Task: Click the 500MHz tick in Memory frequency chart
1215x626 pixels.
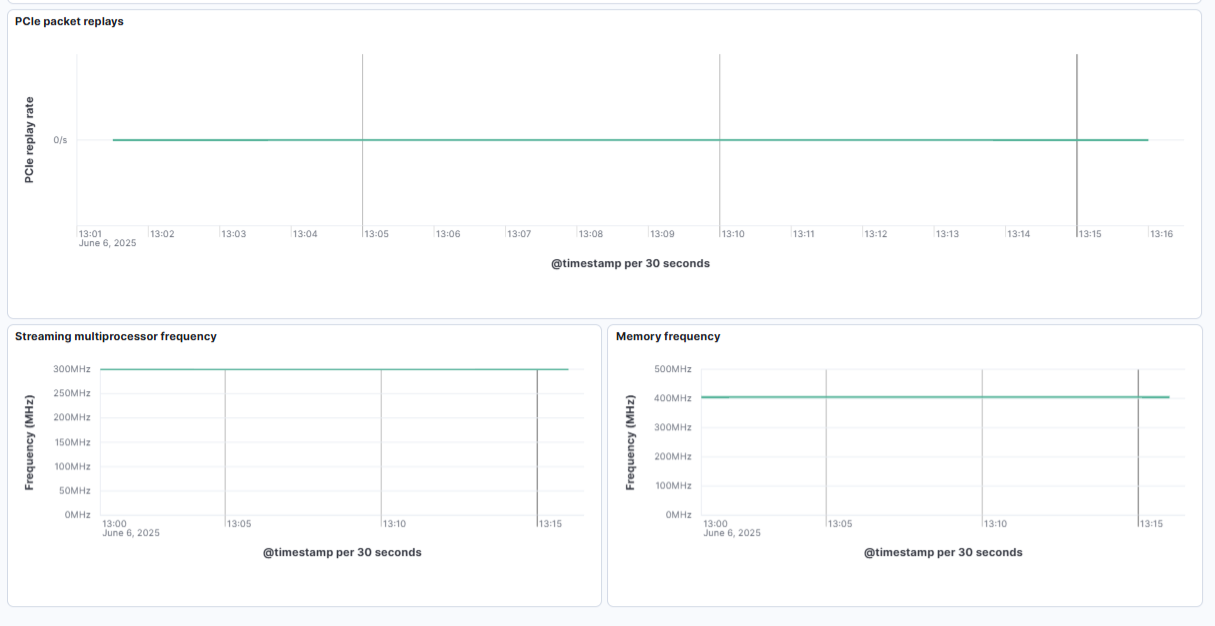Action: (672, 369)
